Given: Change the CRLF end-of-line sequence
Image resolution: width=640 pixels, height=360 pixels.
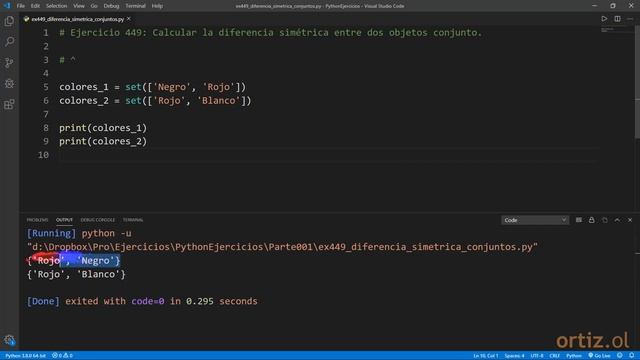Looking at the screenshot, I should click(x=554, y=356).
